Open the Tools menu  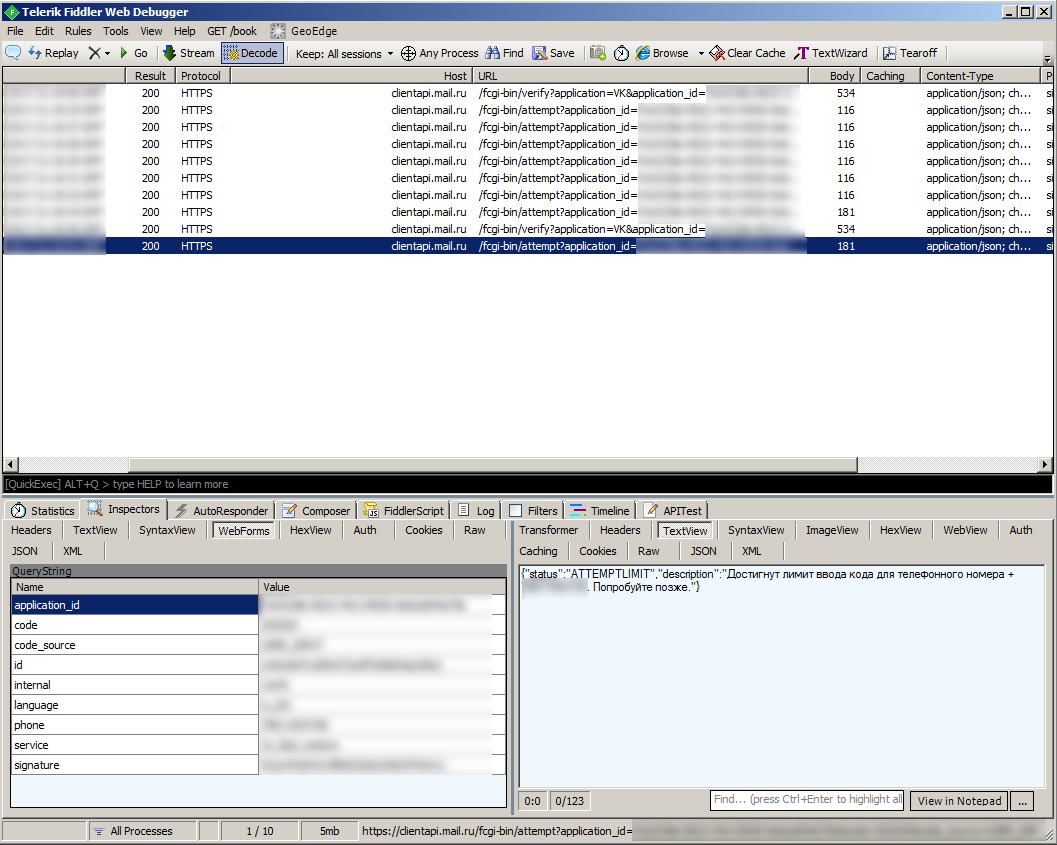click(115, 31)
